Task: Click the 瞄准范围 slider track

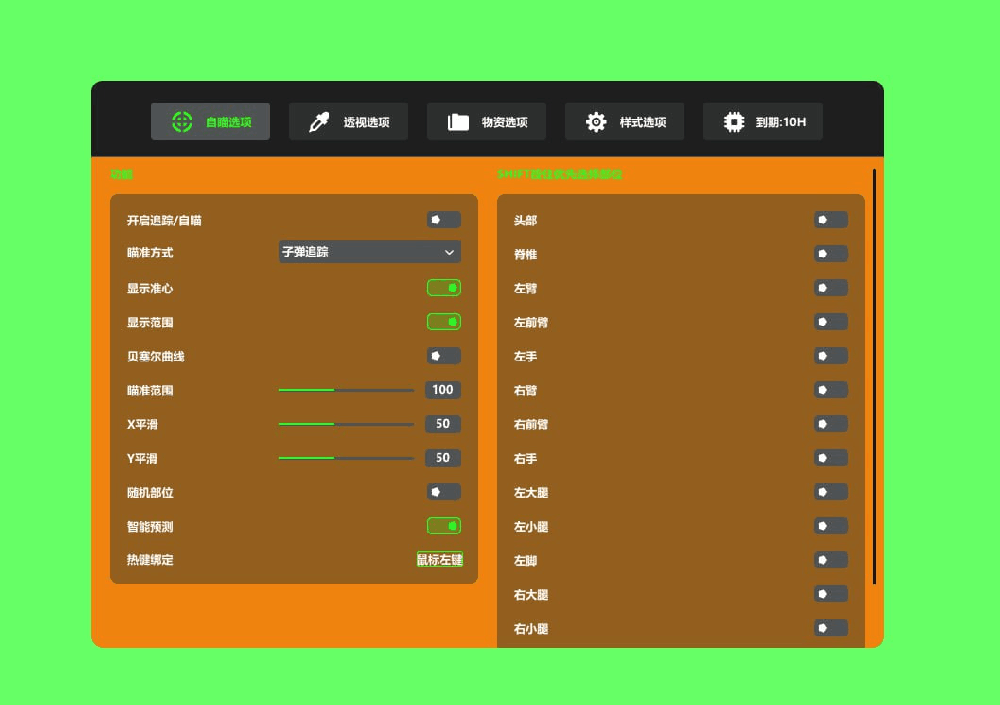Action: click(346, 390)
